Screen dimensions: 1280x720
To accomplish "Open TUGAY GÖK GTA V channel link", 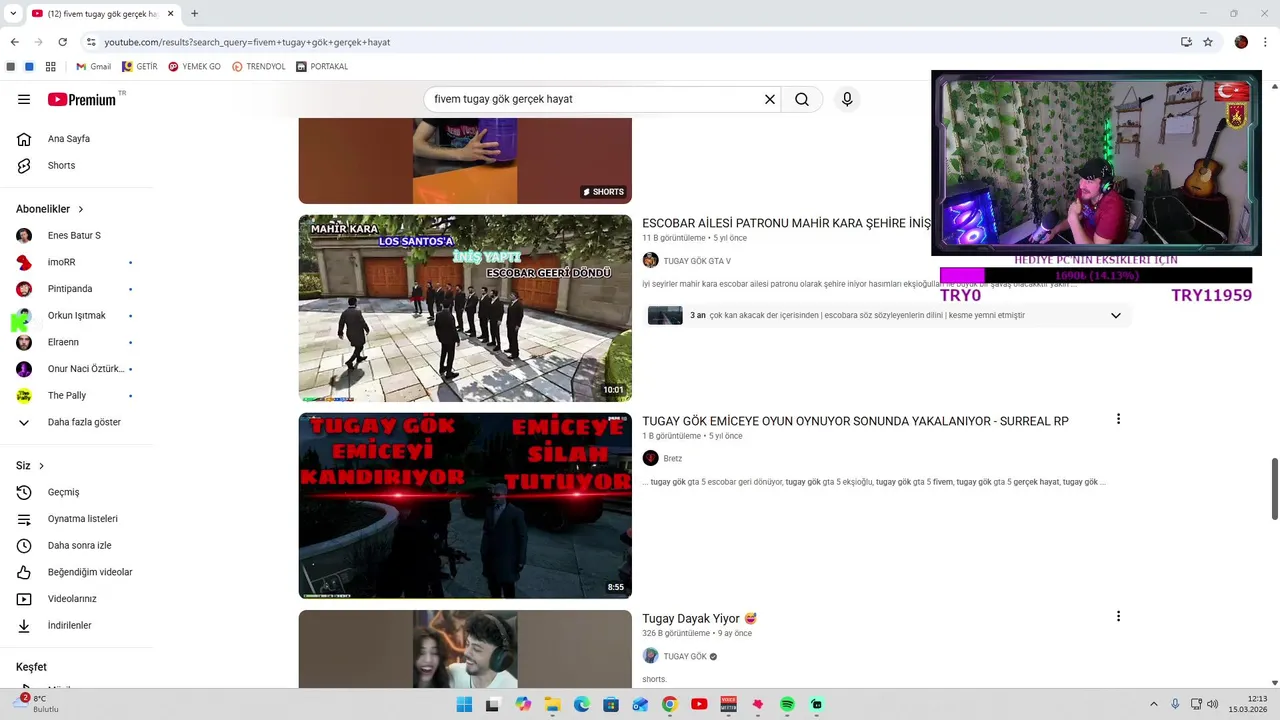I will point(697,261).
